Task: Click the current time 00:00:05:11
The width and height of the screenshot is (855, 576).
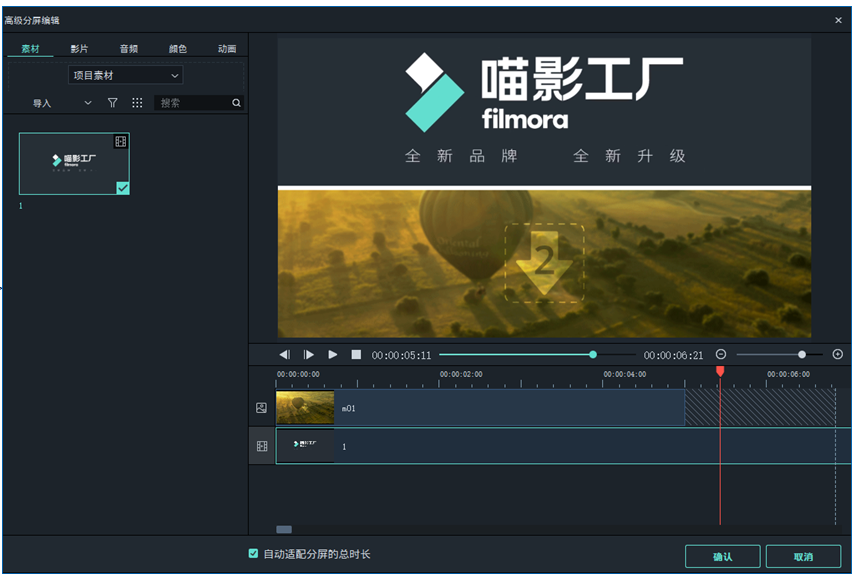Action: click(401, 355)
